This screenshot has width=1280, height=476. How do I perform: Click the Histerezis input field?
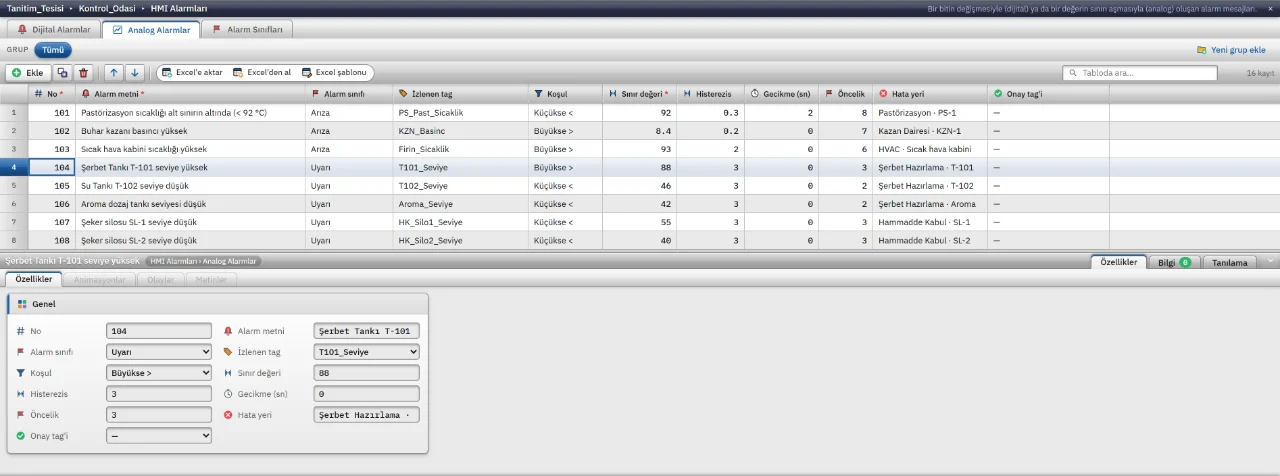coord(159,394)
